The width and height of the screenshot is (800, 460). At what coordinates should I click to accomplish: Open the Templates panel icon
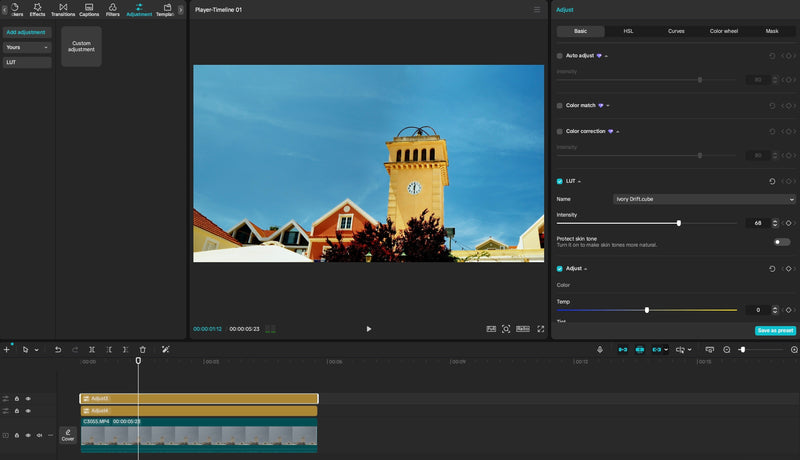click(167, 7)
